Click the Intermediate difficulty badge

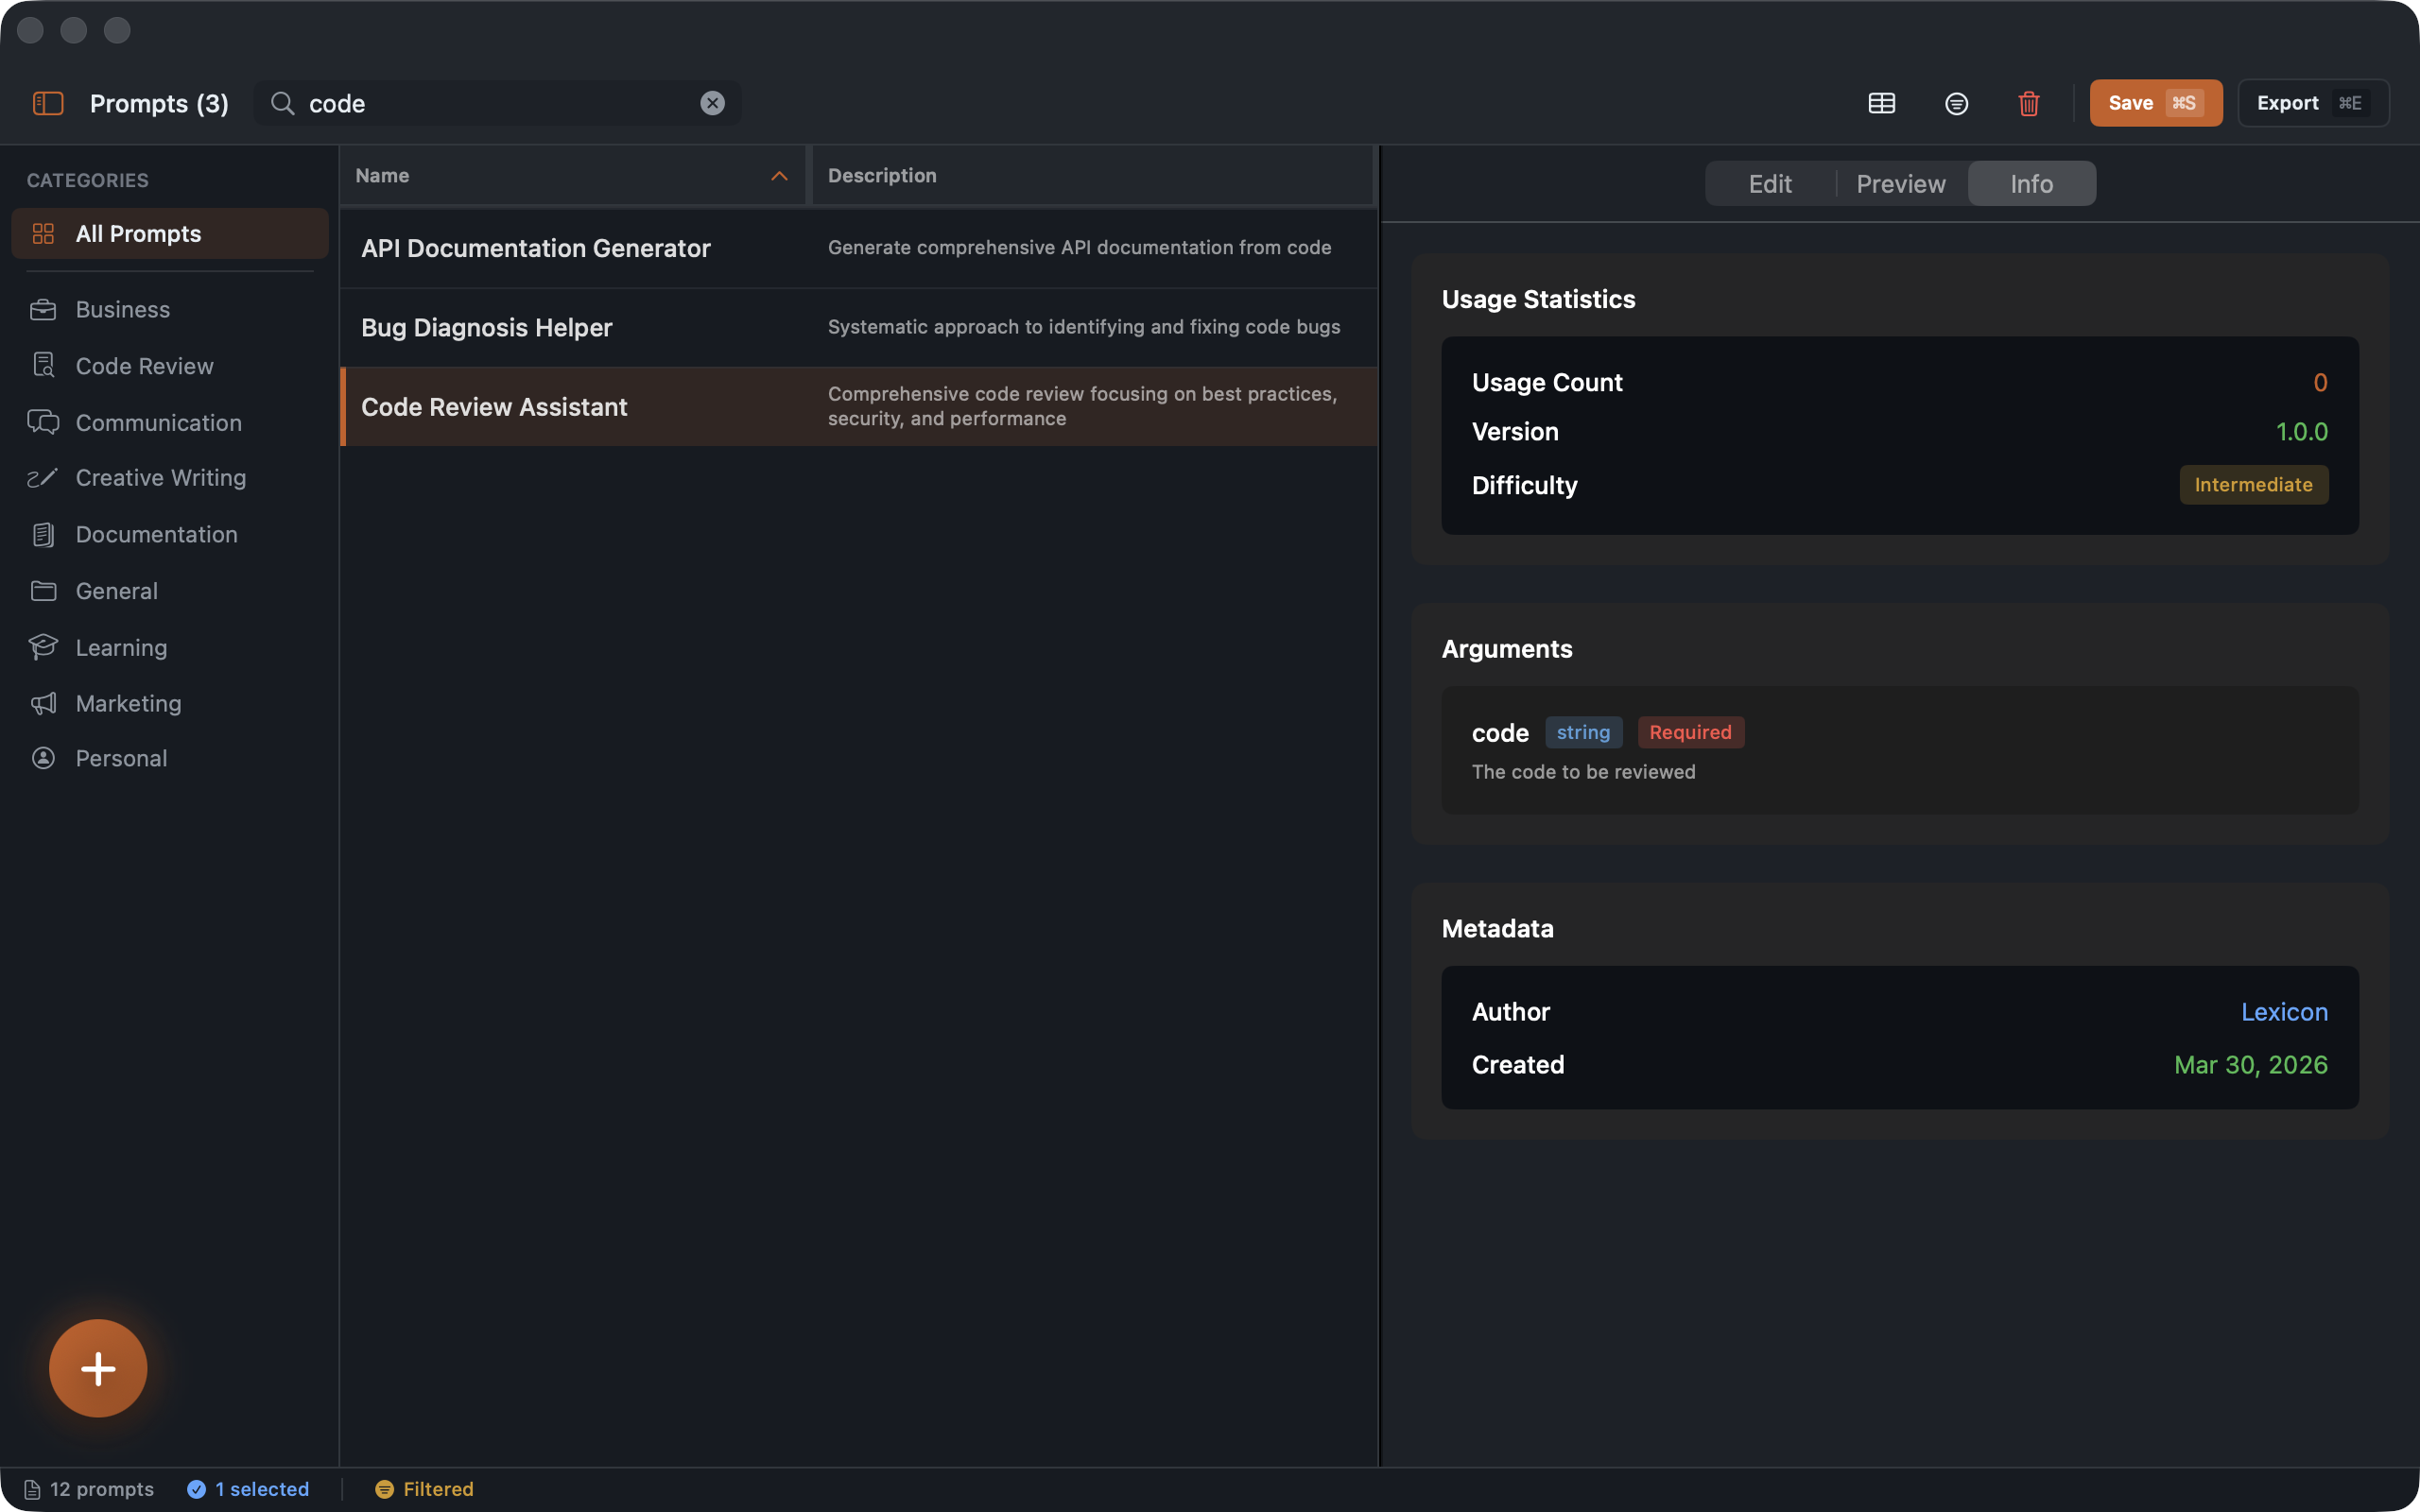click(x=2253, y=485)
